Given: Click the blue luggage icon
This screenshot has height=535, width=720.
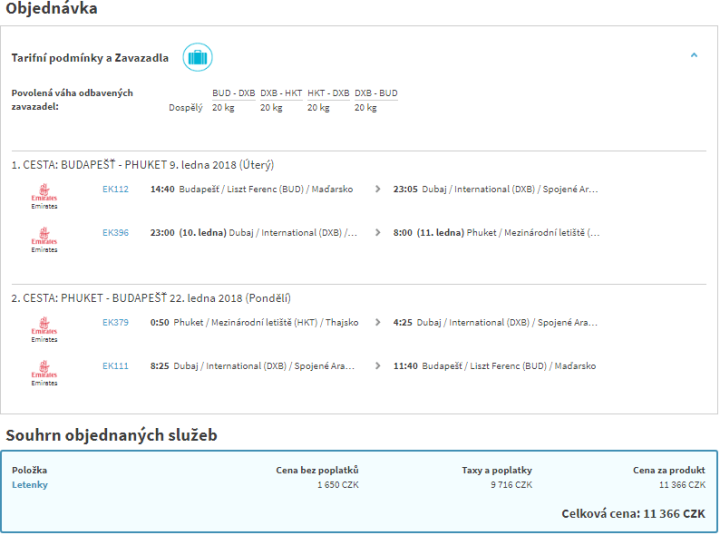Looking at the screenshot, I should (197, 57).
